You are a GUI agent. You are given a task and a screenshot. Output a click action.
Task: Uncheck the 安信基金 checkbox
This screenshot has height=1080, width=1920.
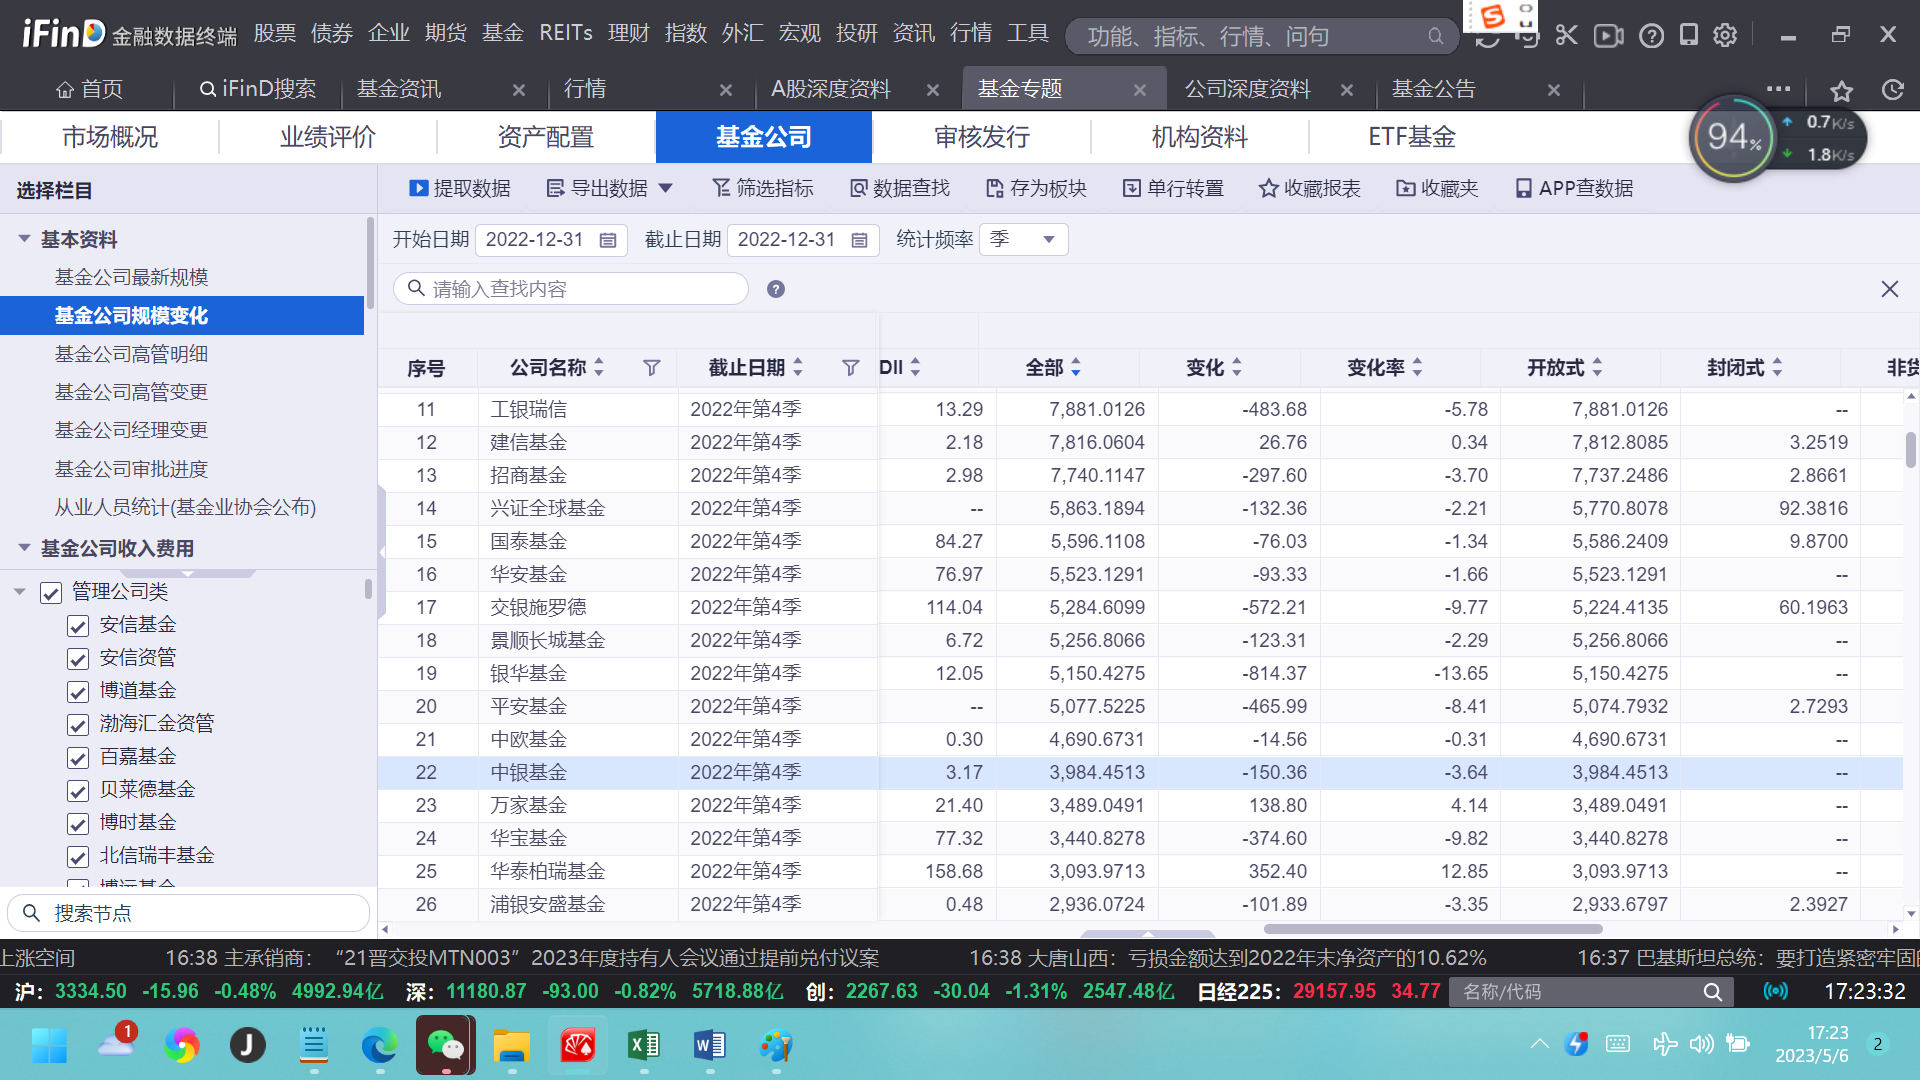78,625
